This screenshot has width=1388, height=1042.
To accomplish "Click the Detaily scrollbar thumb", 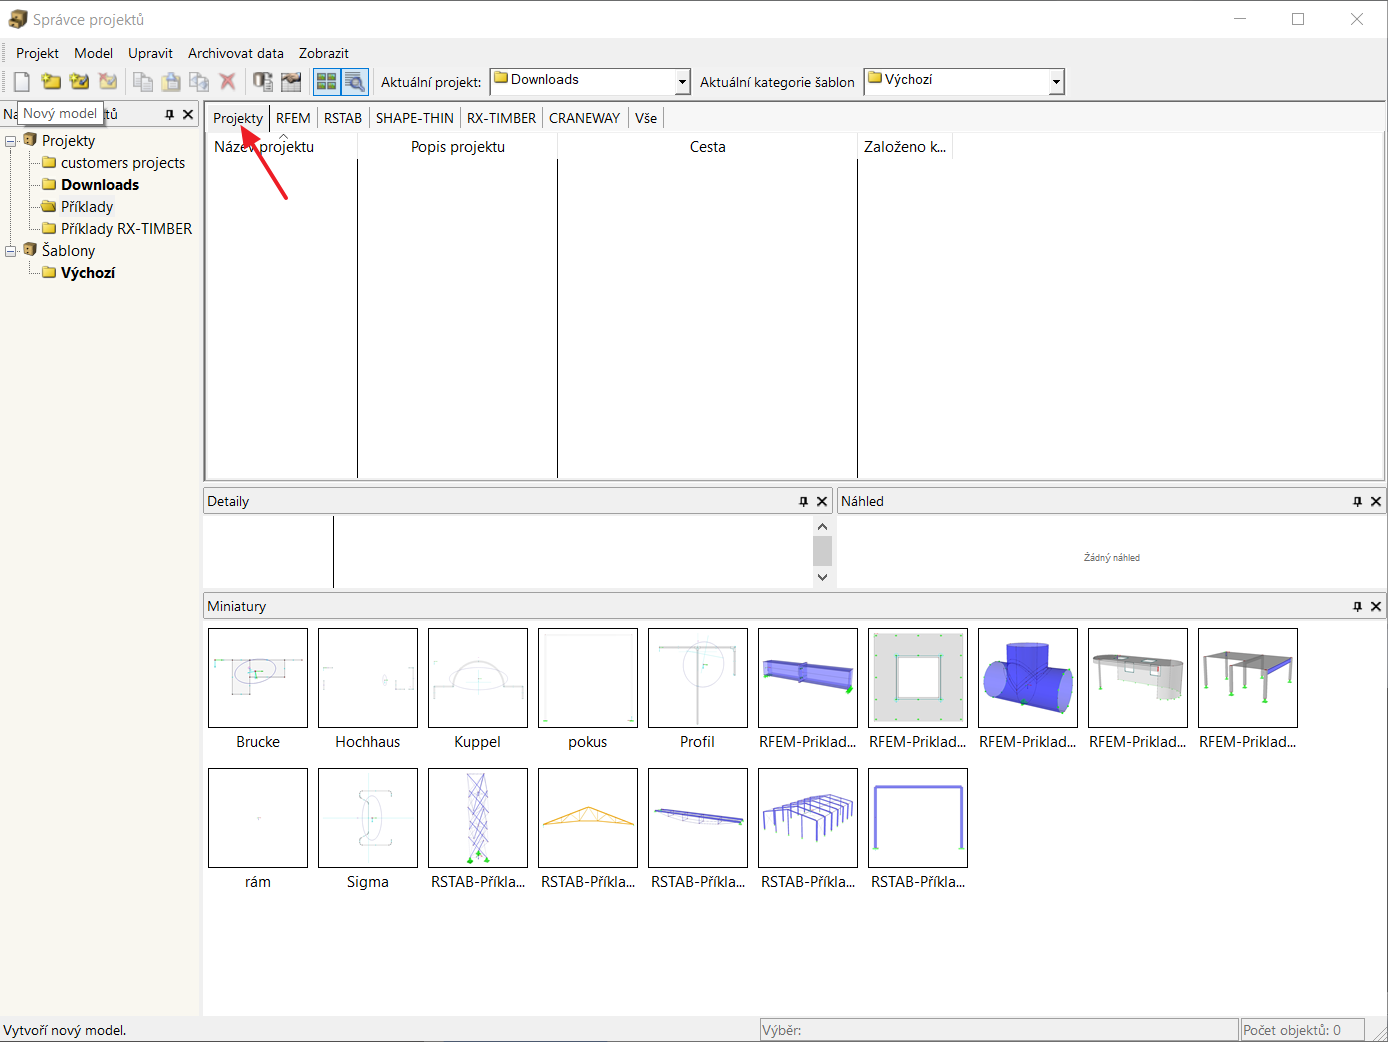I will click(x=823, y=551).
